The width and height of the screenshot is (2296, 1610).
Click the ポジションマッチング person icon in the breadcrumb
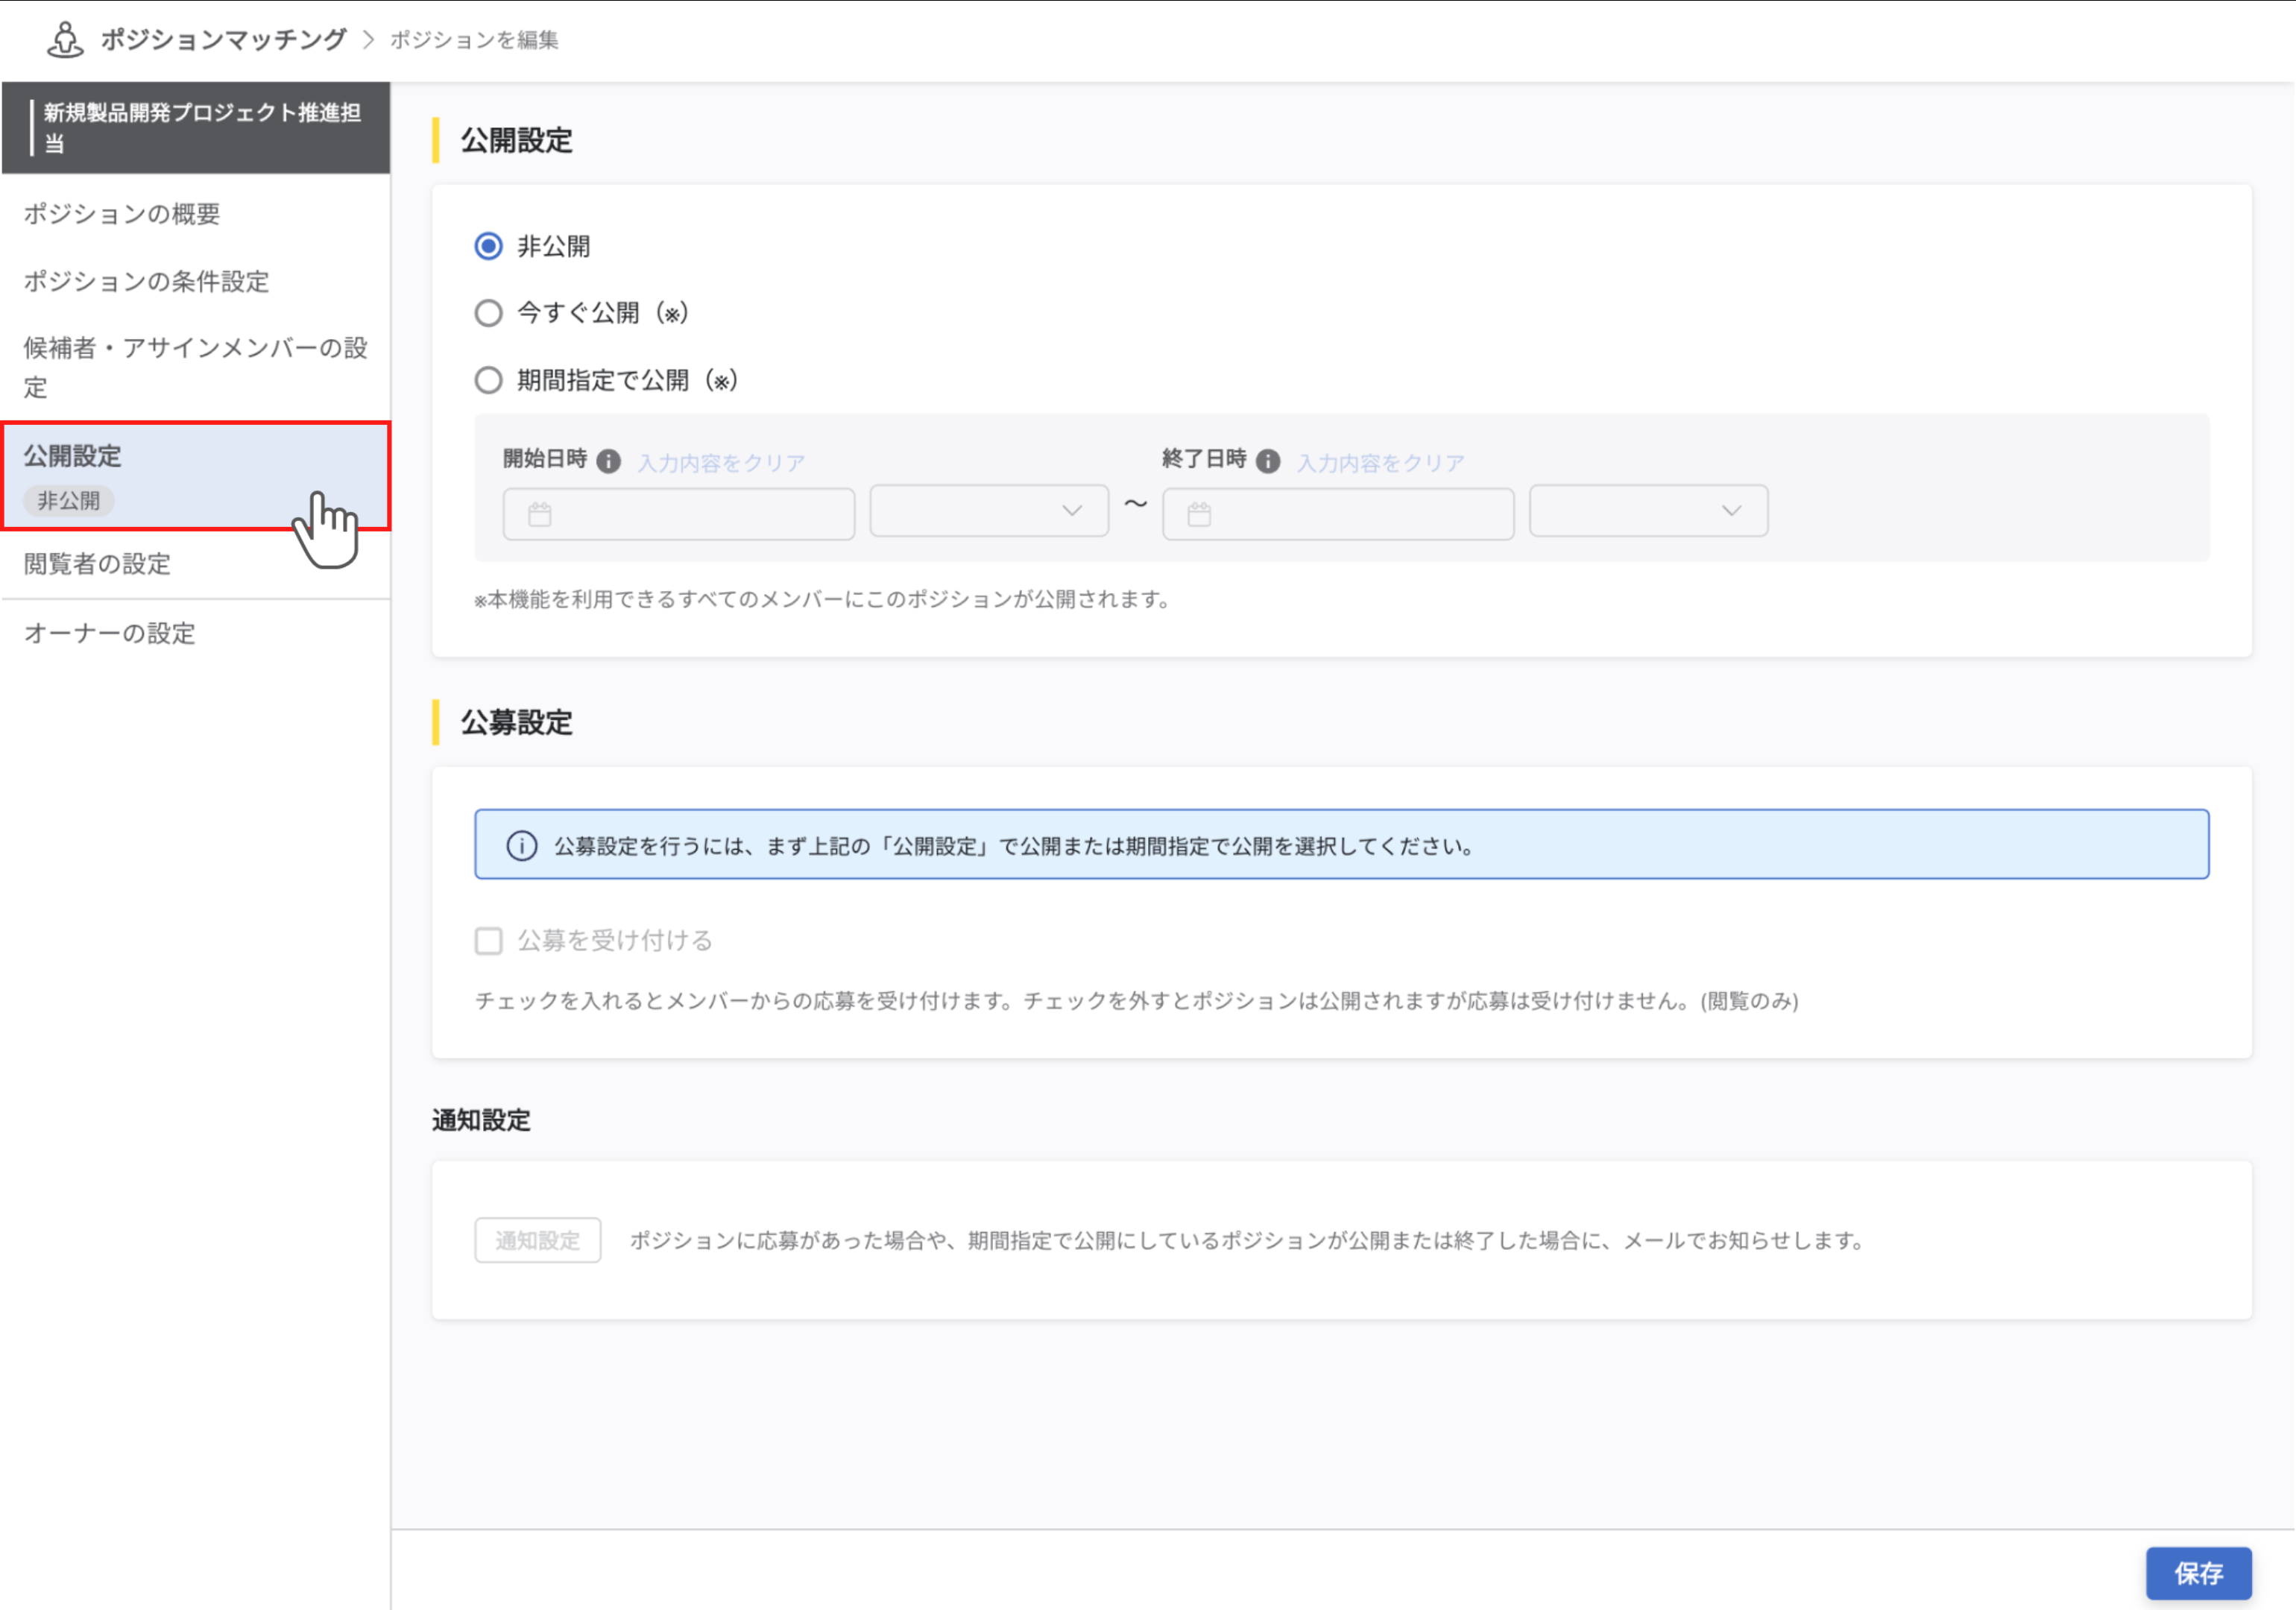click(64, 39)
